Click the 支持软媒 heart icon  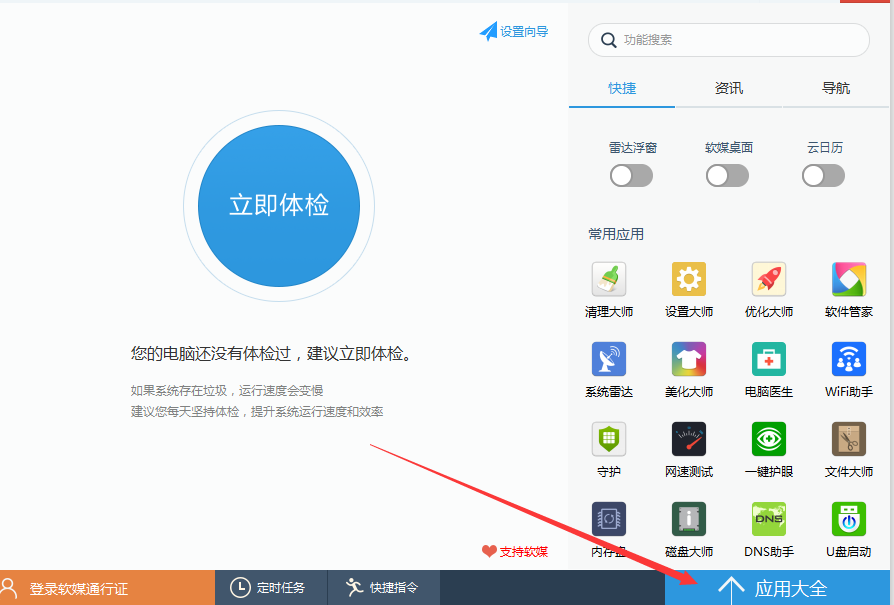tap(489, 551)
